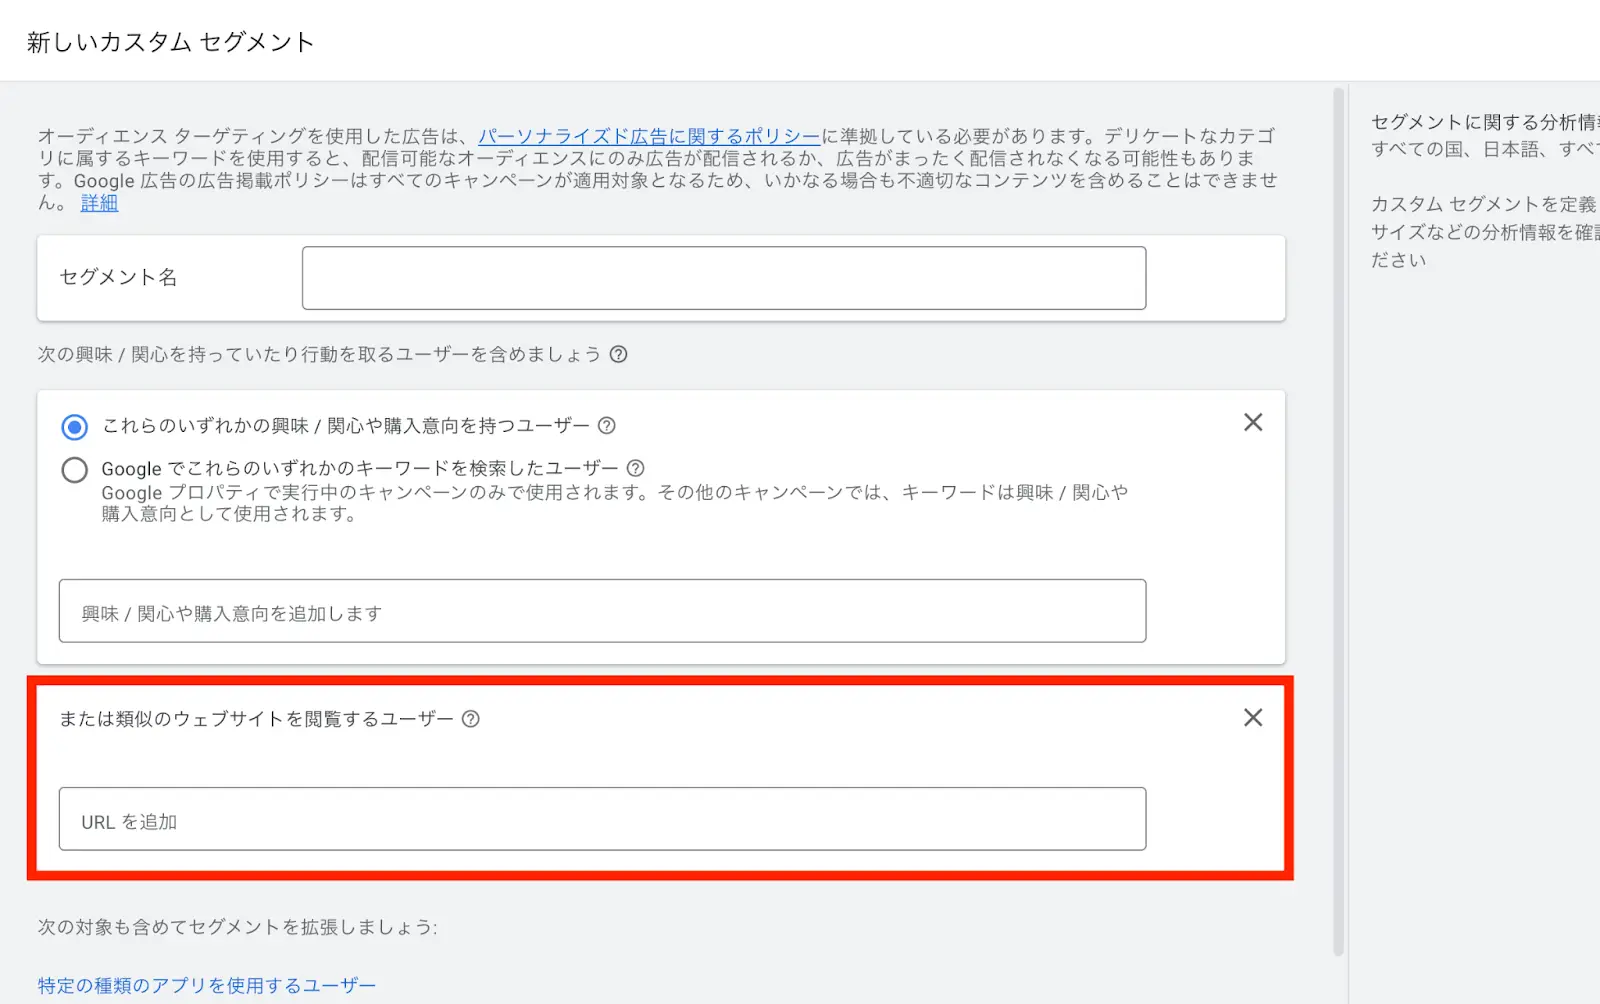This screenshot has width=1600, height=1004.
Task: Click the URL を追加 input field
Action: (602, 819)
